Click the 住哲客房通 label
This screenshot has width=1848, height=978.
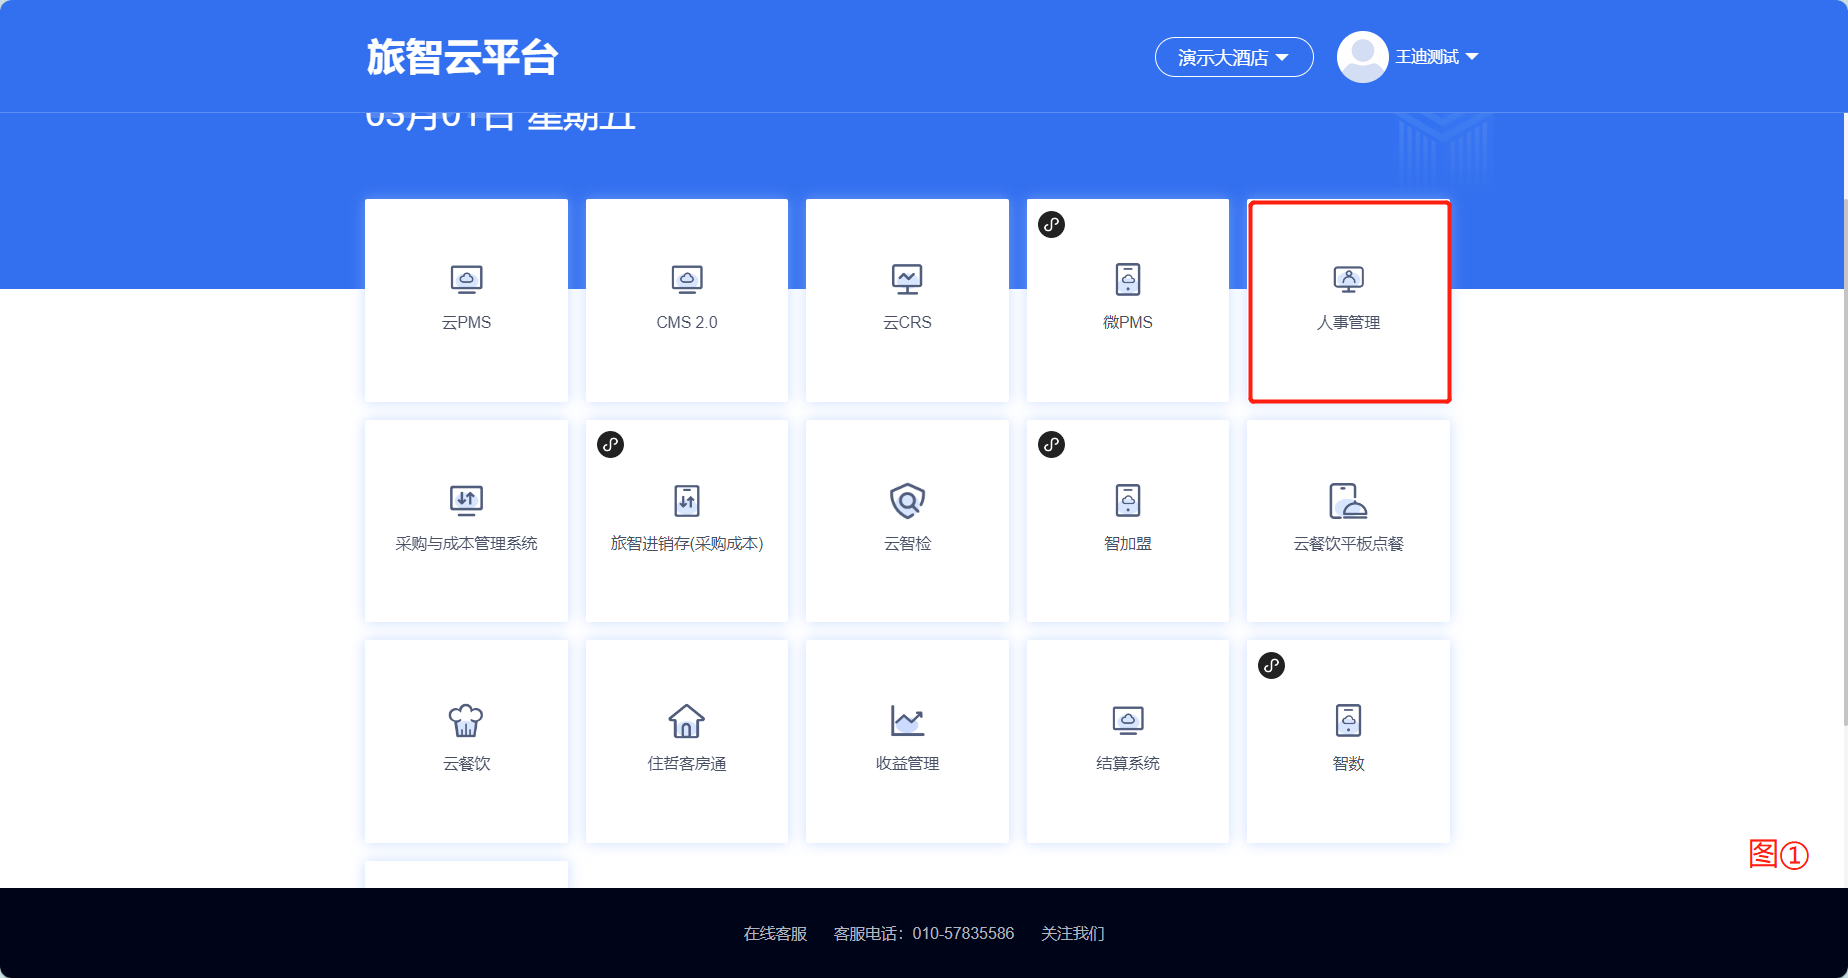[x=687, y=763]
